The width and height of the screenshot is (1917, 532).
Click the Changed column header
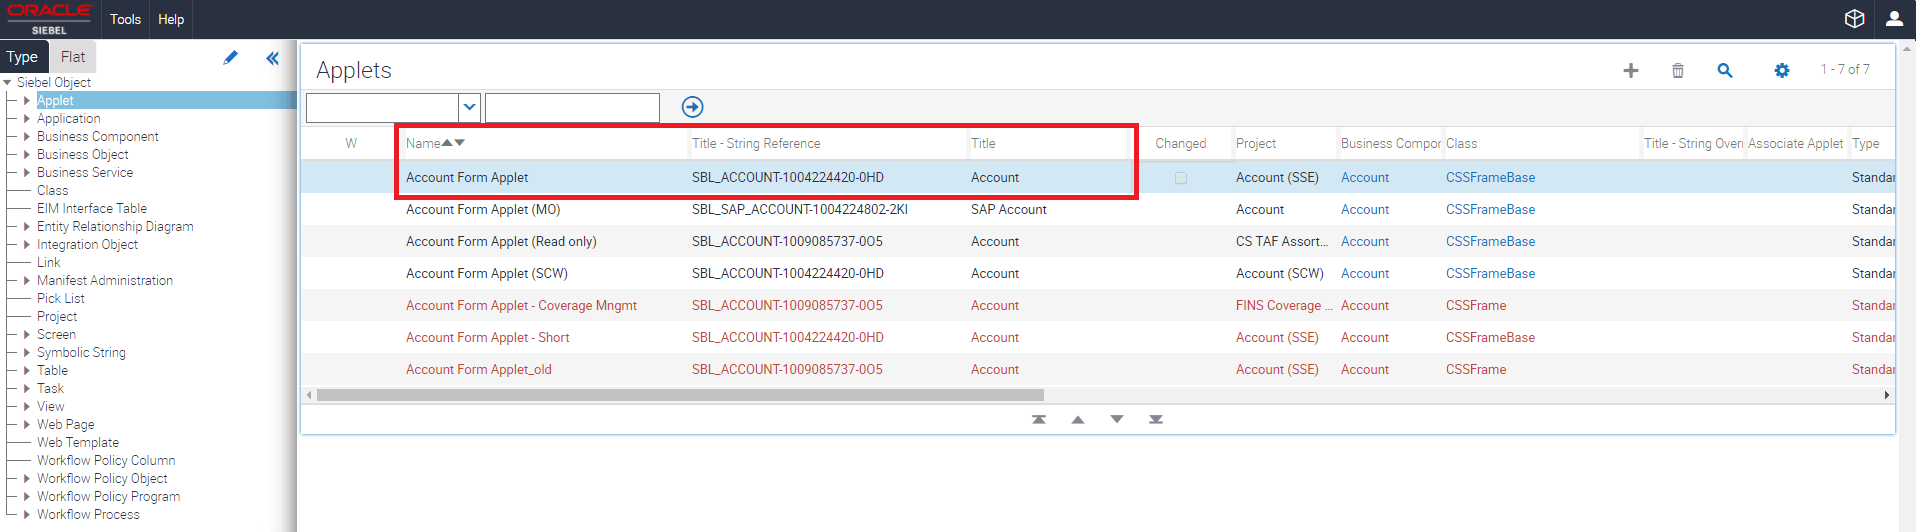pyautogui.click(x=1181, y=144)
